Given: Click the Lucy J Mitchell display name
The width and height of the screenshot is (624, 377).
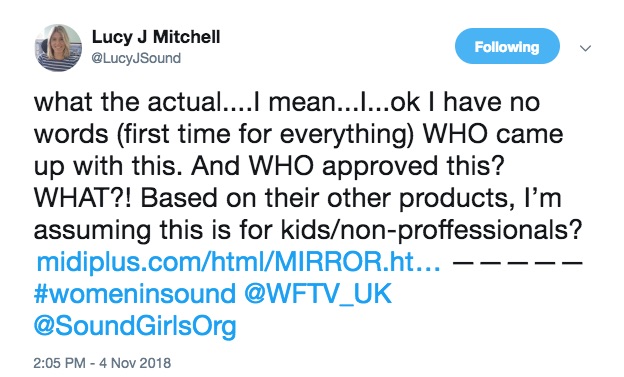Looking at the screenshot, I should click(x=156, y=37).
